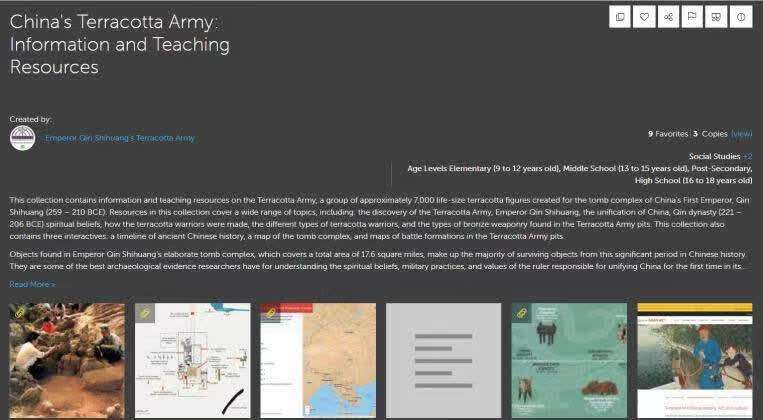Viewport: 763px width, 420px height.
Task: Open the share icon button
Action: 668,17
